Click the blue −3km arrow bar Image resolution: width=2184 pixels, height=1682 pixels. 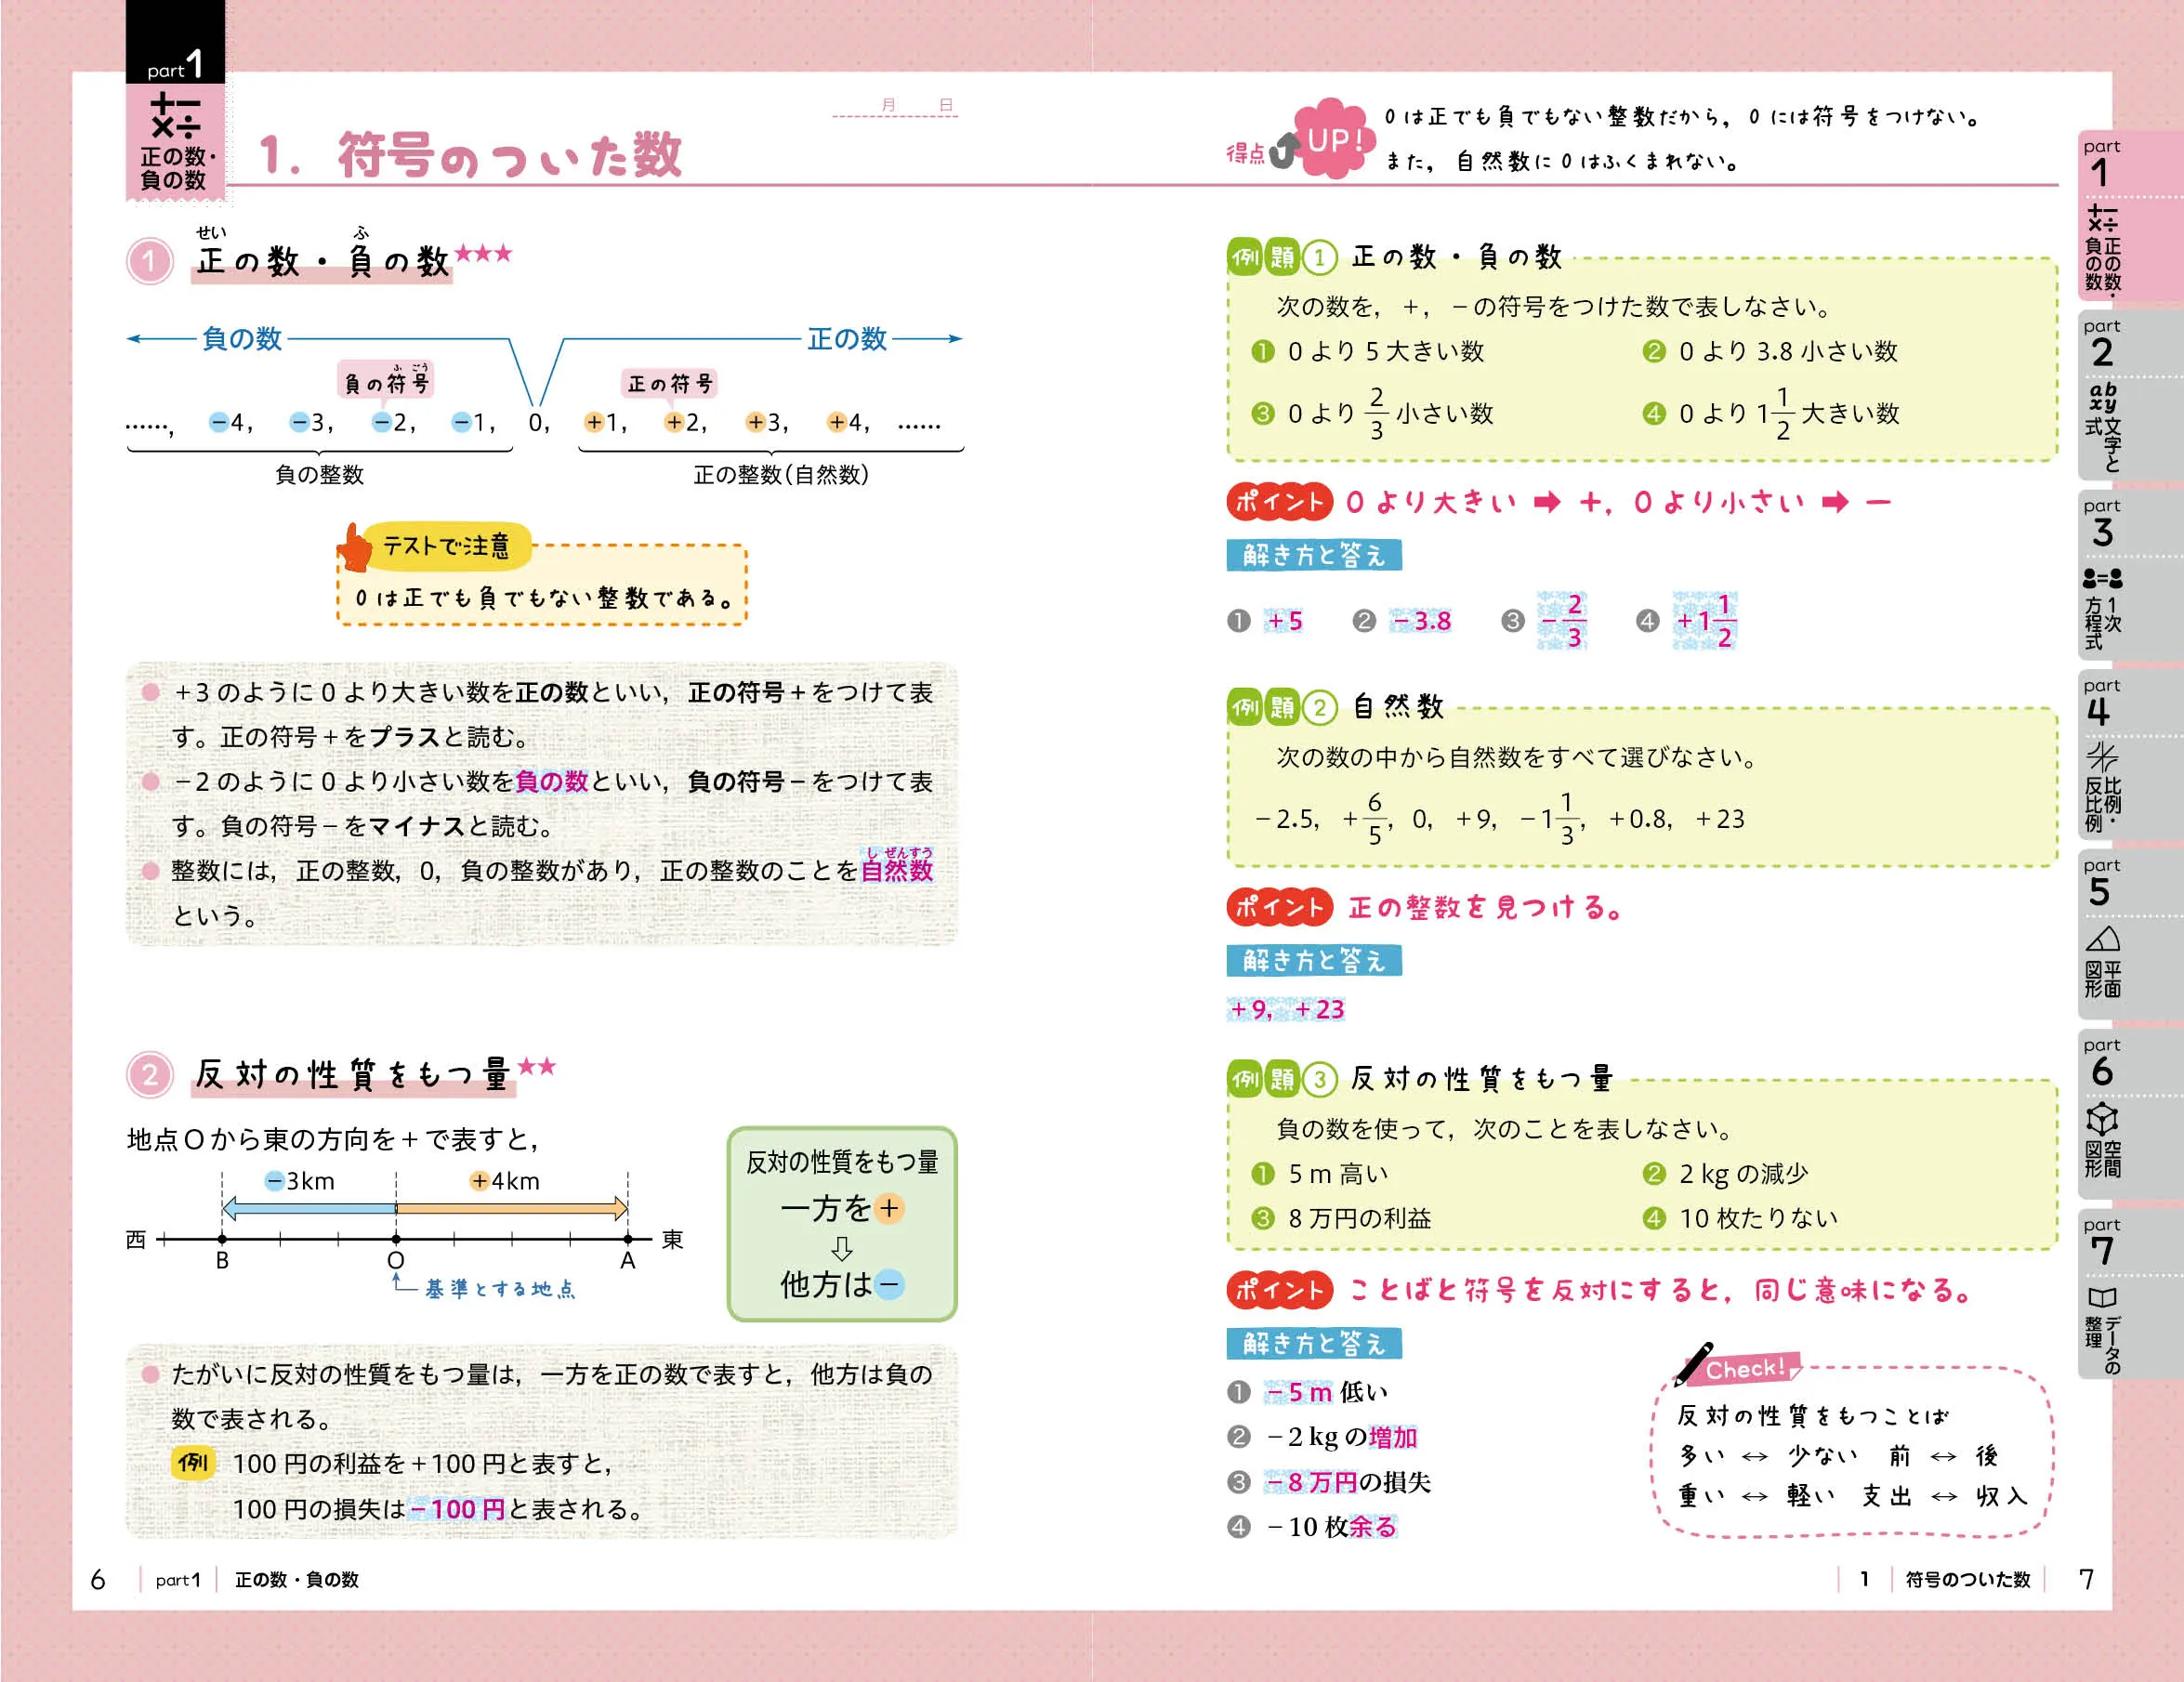tap(309, 1209)
